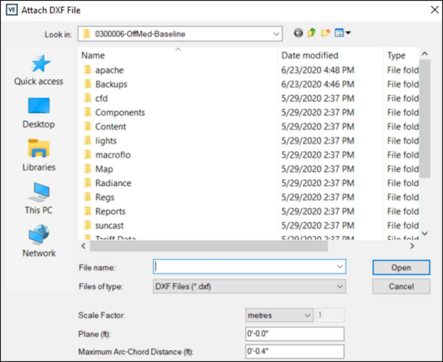
Task: Create a new folder via toolbar icon
Action: (325, 33)
